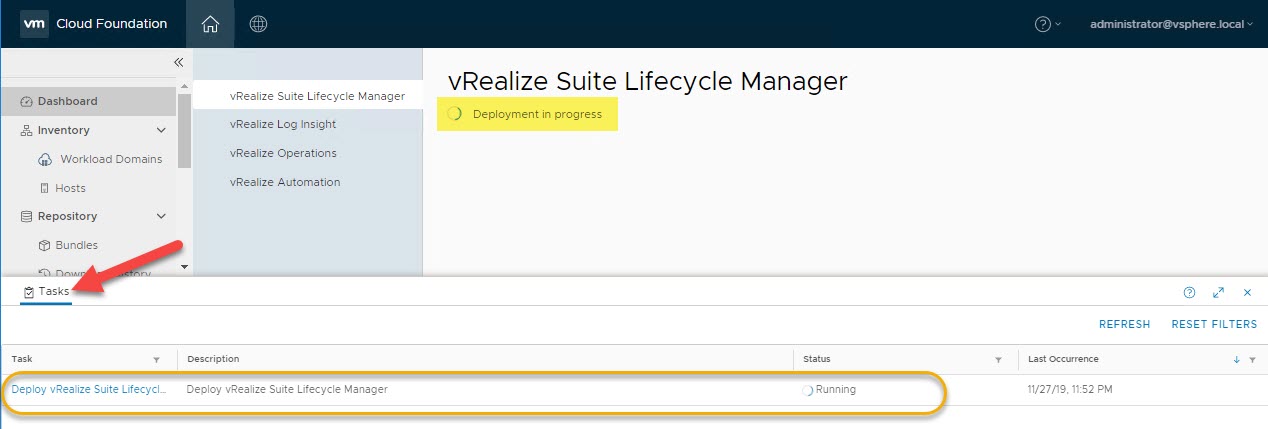This screenshot has width=1268, height=429.
Task: Collapse the Inventory section chevron
Action: 161,130
